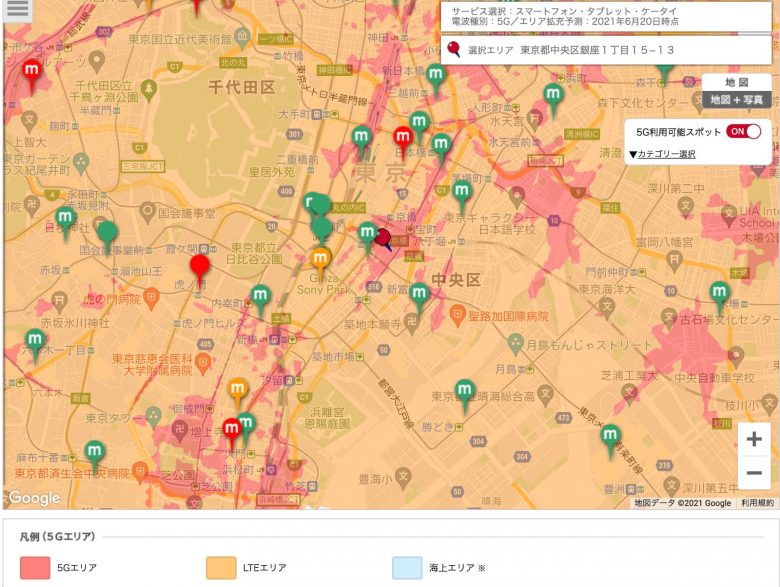Switch to the 地図 map view

point(737,83)
